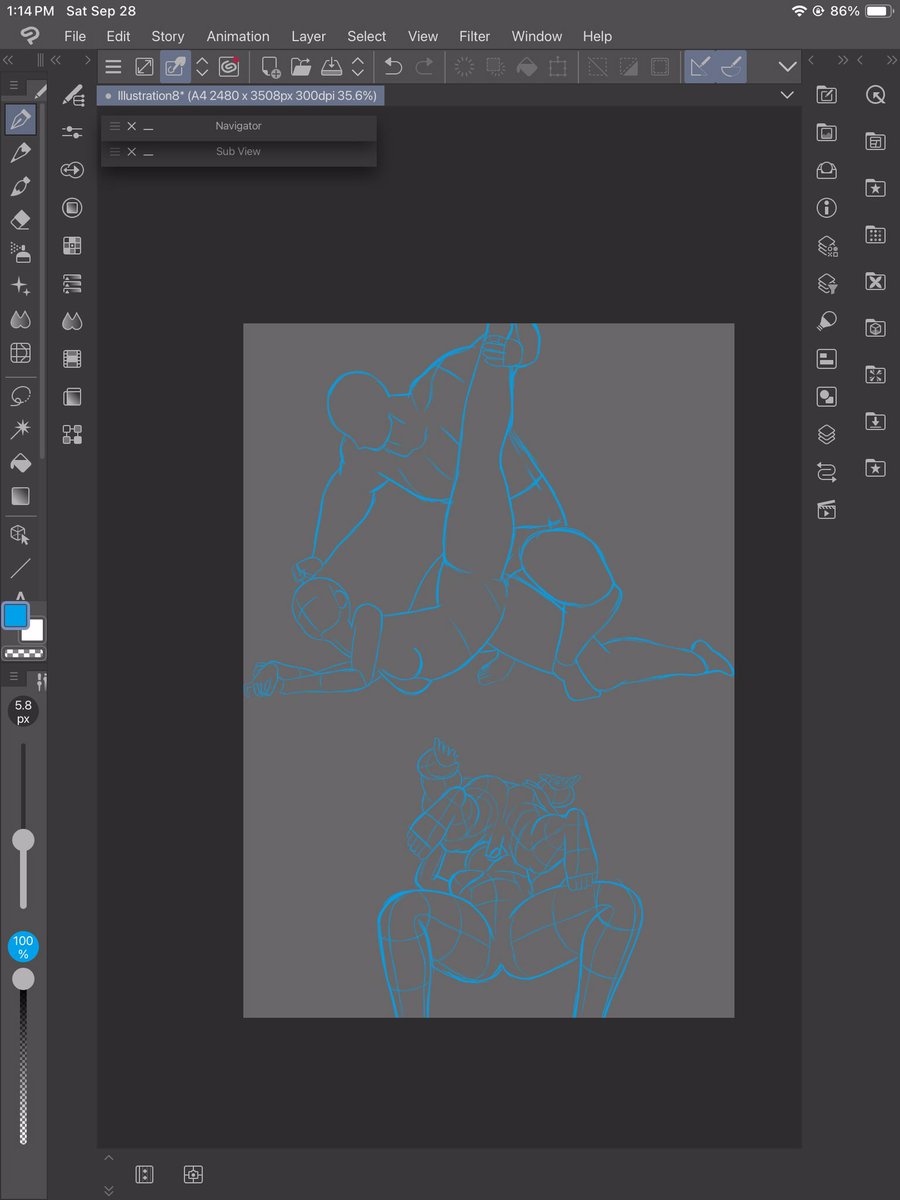Open the Color Set grid palette
Viewport: 900px width, 1200px height.
pyautogui.click(x=72, y=246)
